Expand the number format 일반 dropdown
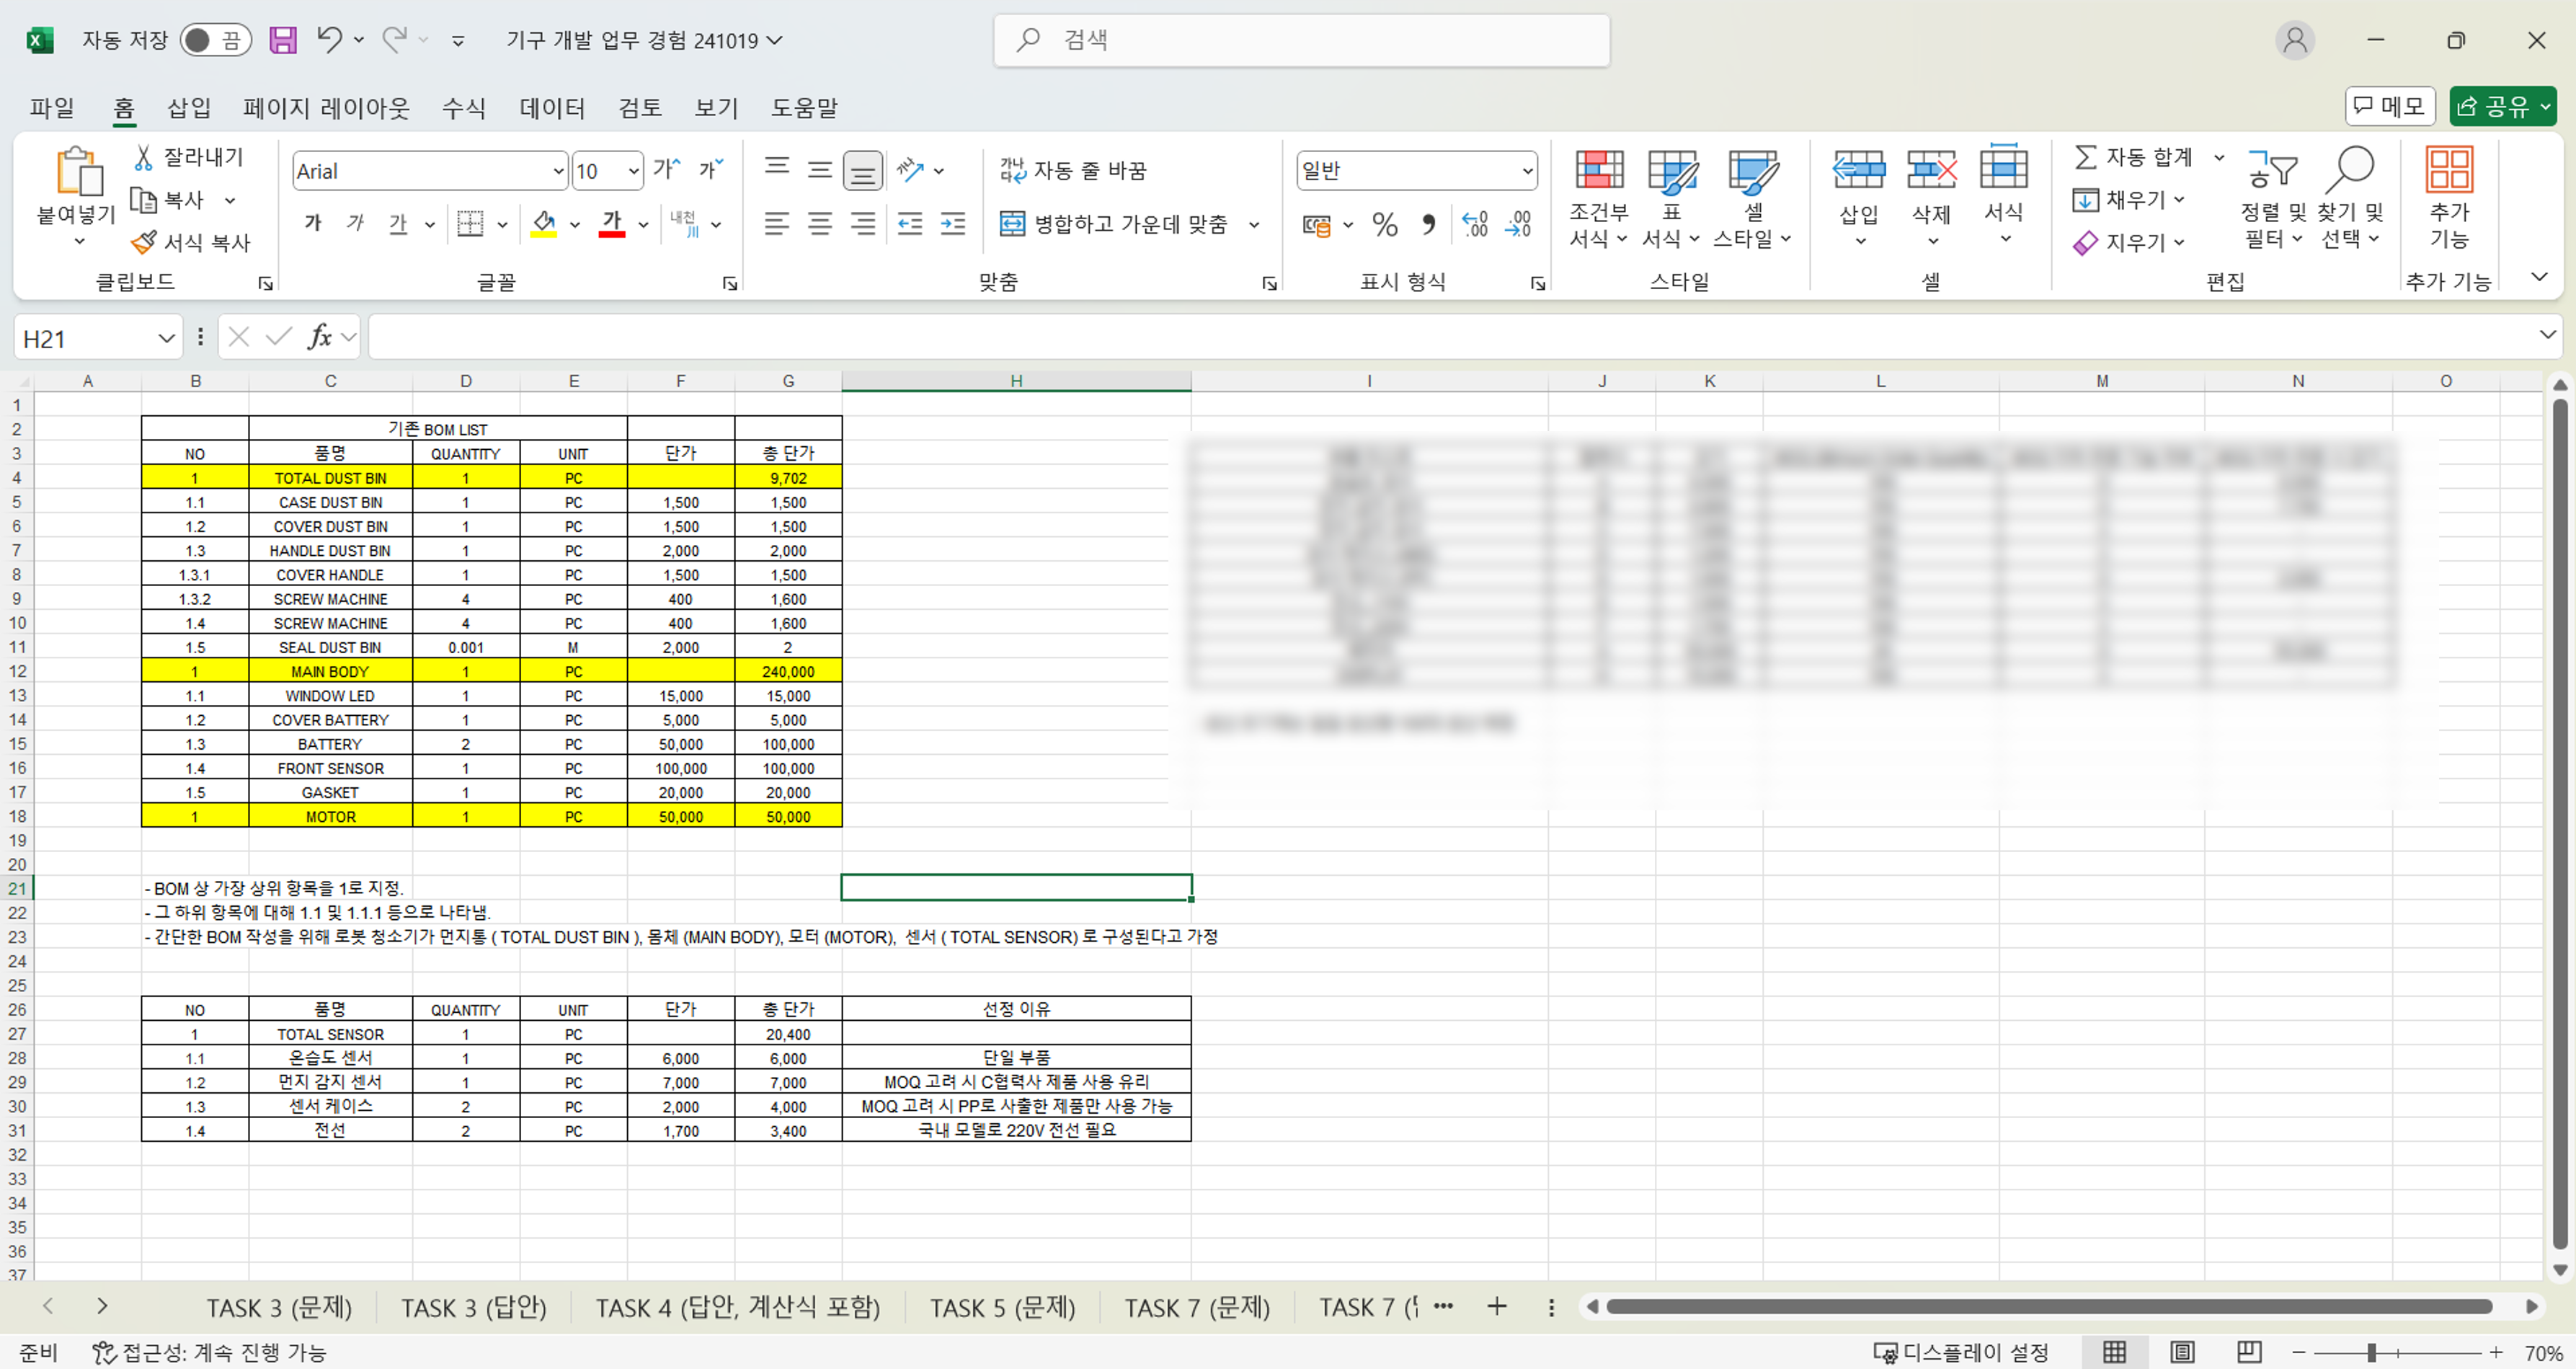Image resolution: width=2576 pixels, height=1369 pixels. tap(1527, 171)
